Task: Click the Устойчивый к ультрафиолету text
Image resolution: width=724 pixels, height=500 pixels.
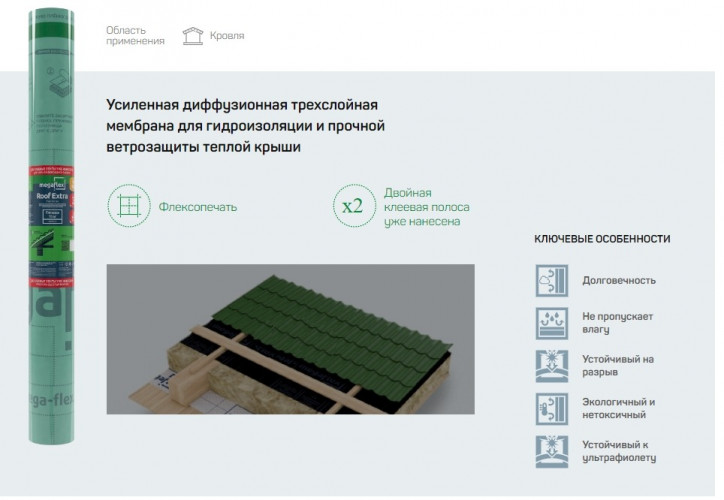Action: point(619,451)
